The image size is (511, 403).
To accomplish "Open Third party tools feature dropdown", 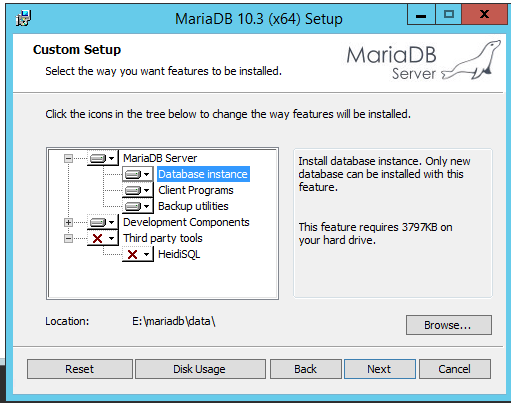I will coord(103,238).
